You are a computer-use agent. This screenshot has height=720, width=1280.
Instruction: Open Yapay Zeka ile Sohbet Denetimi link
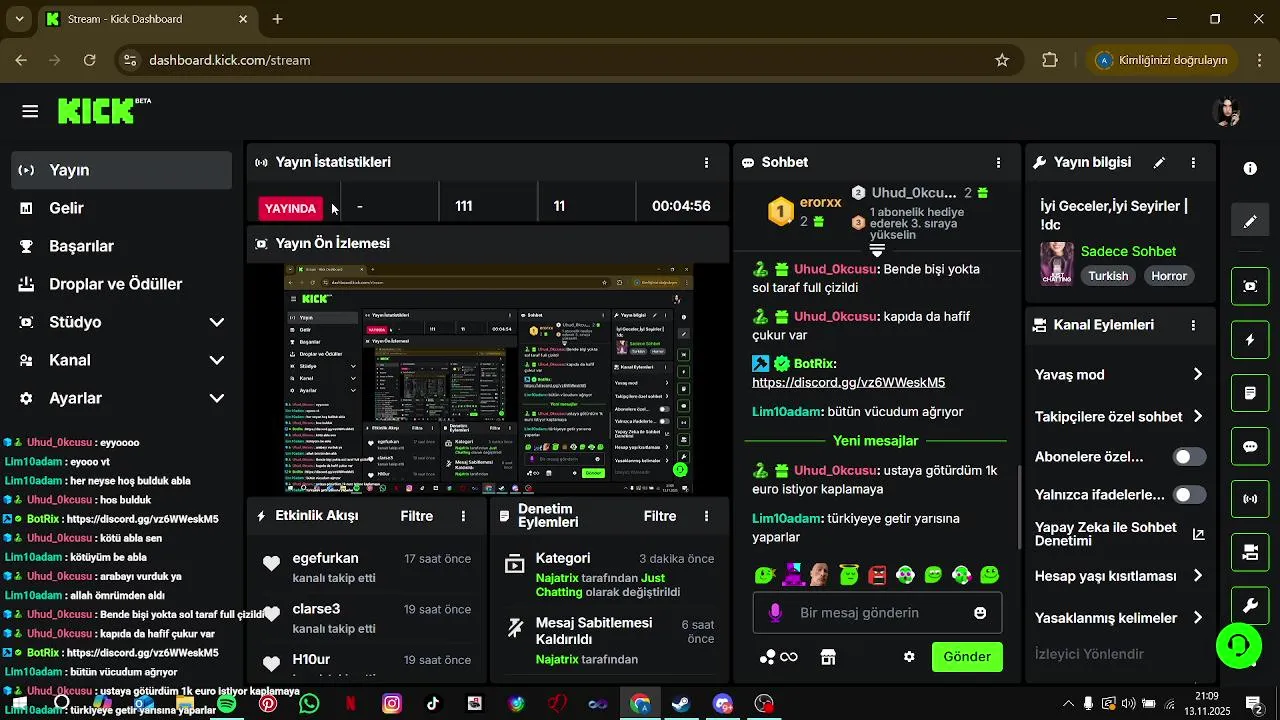coord(1119,534)
